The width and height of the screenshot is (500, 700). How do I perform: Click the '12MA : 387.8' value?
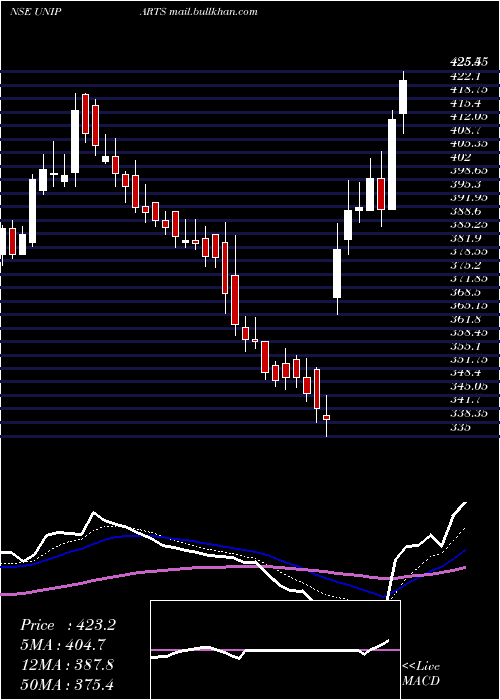67,665
